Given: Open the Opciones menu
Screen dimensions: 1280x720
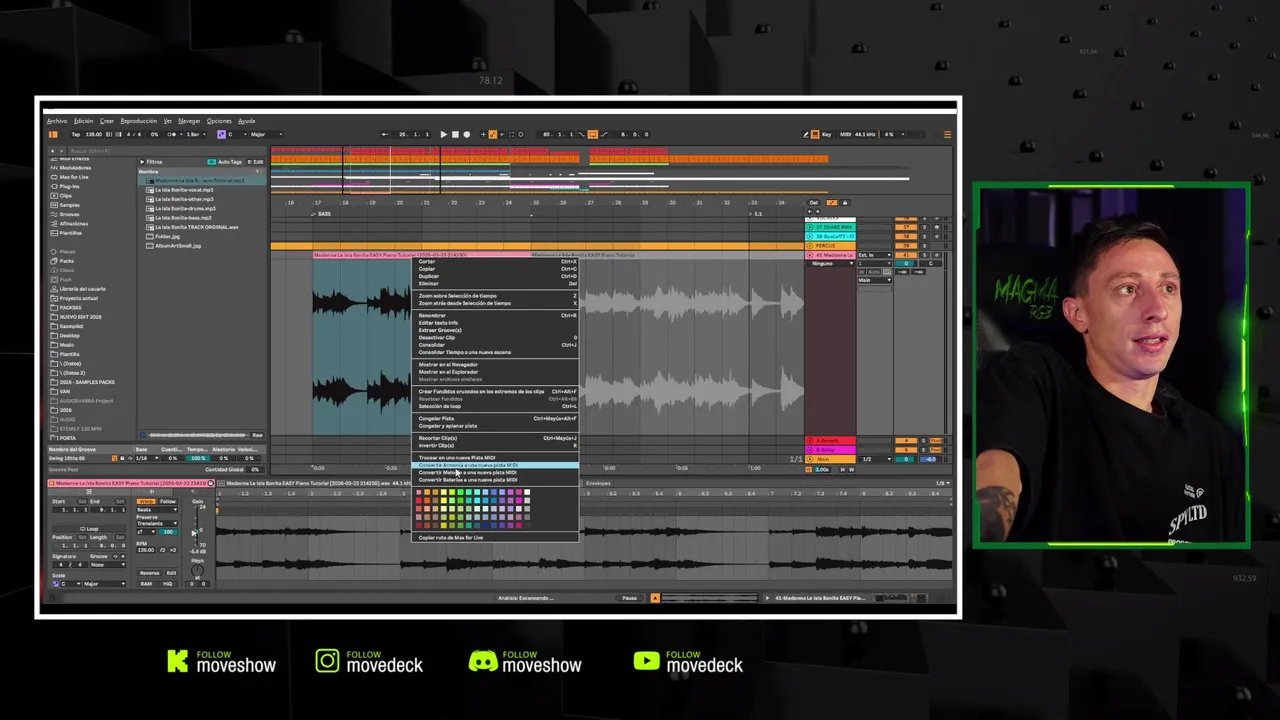Looking at the screenshot, I should pos(219,121).
